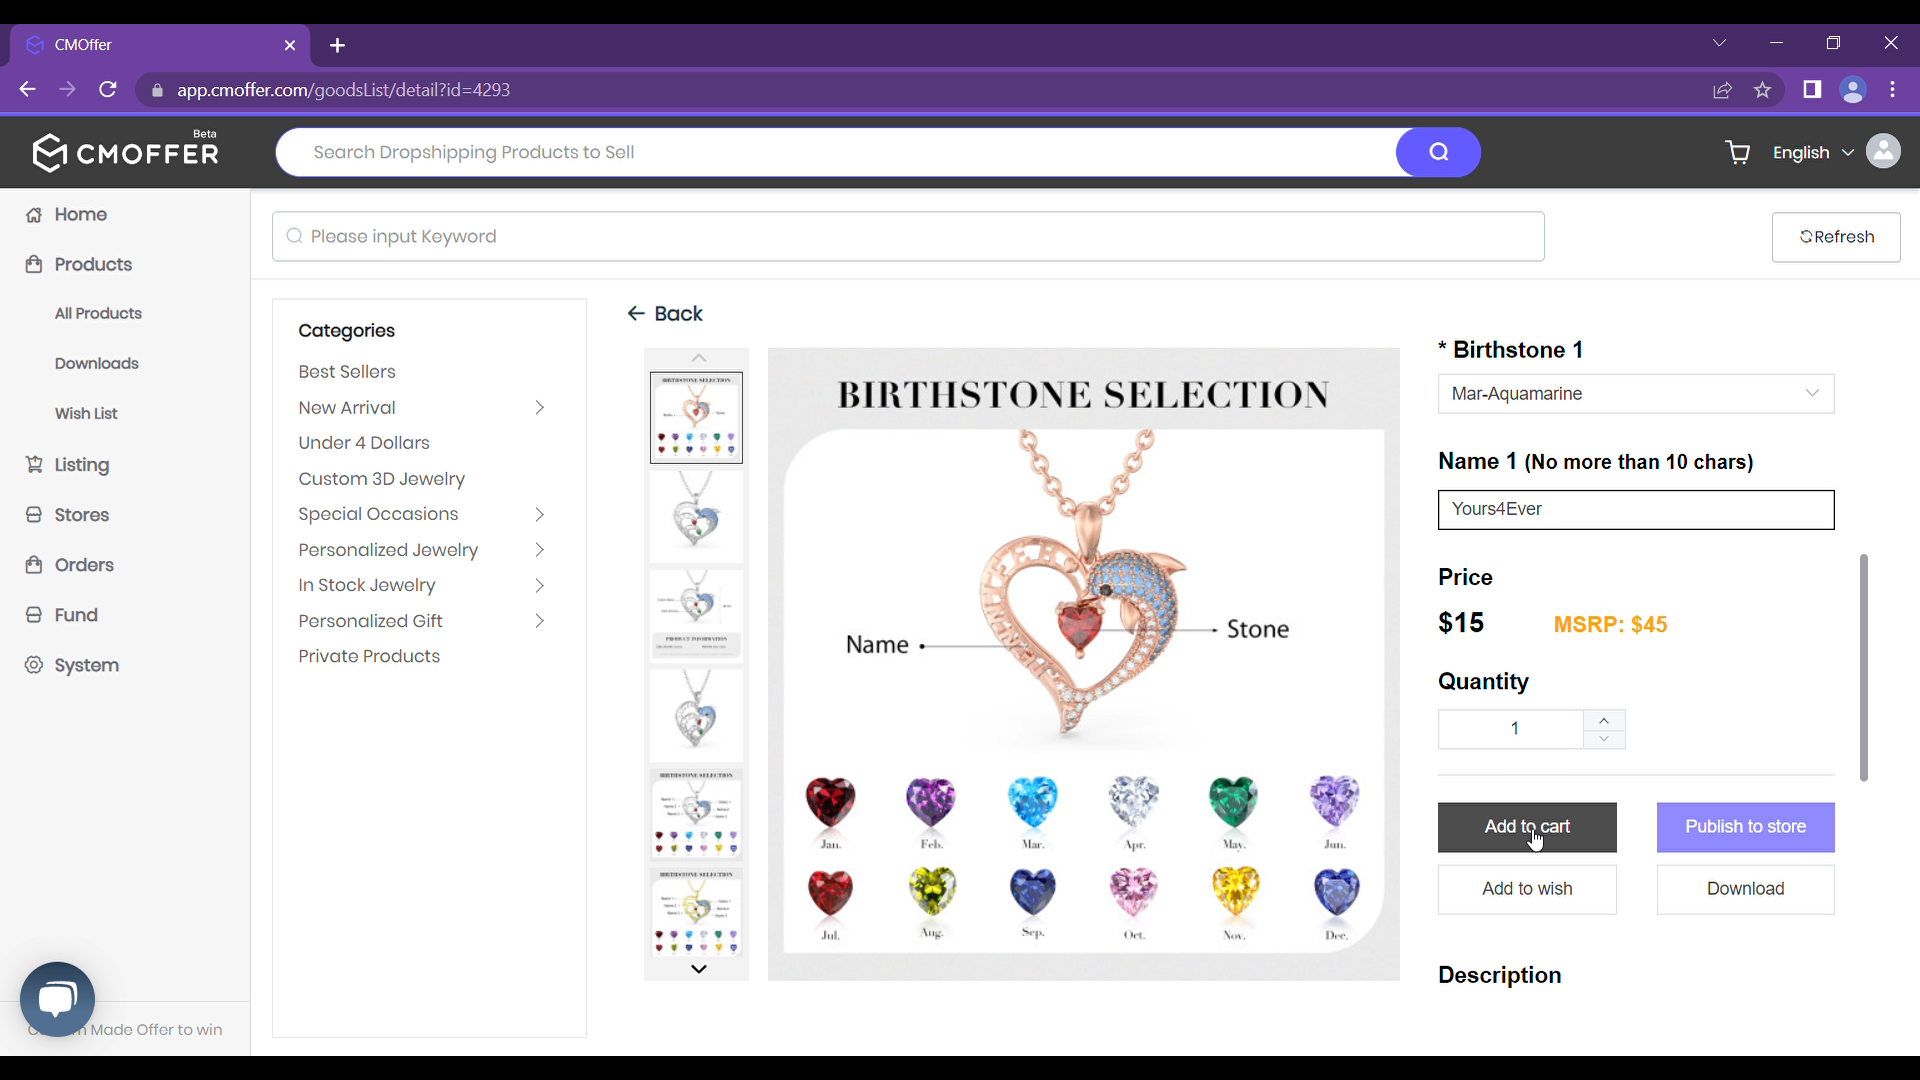
Task: Click the Best Sellers menu item
Action: pos(348,371)
